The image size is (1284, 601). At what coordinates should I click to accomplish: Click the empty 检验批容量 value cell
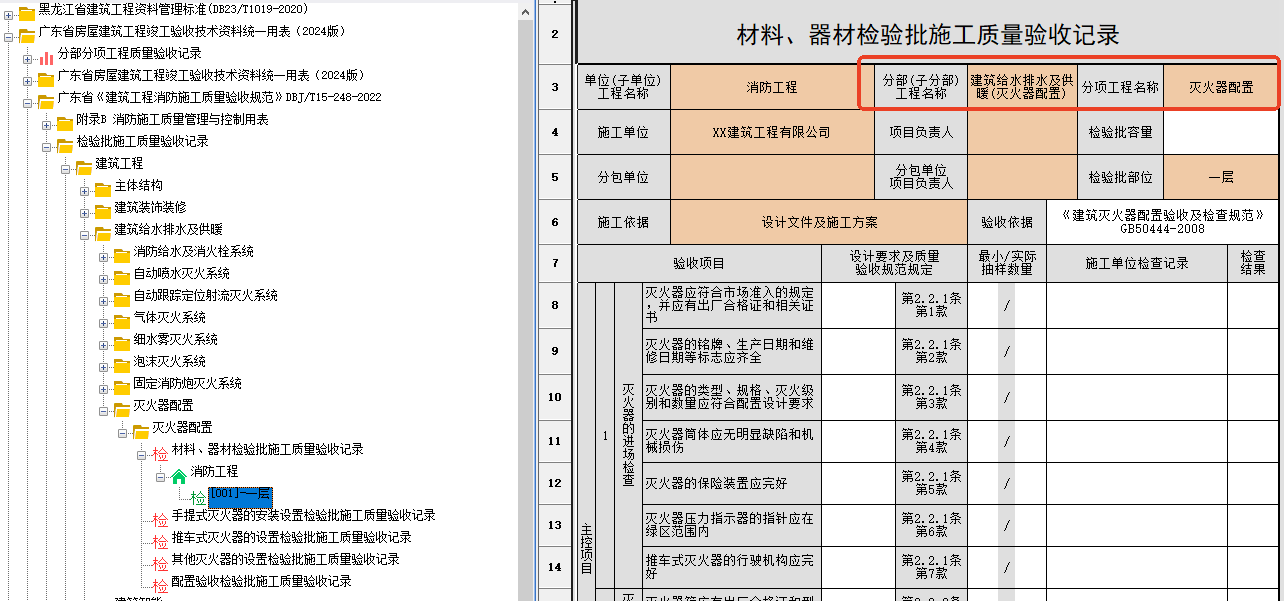(1222, 132)
